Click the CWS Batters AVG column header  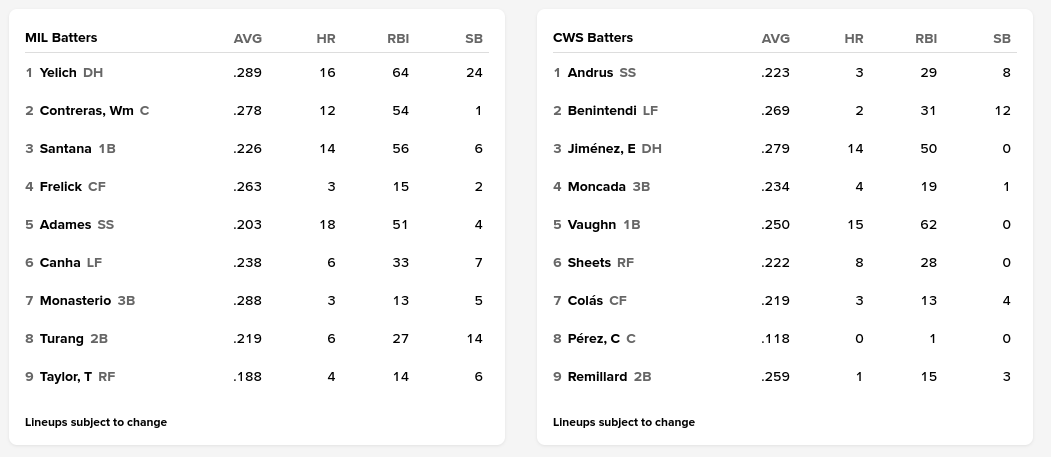775,39
